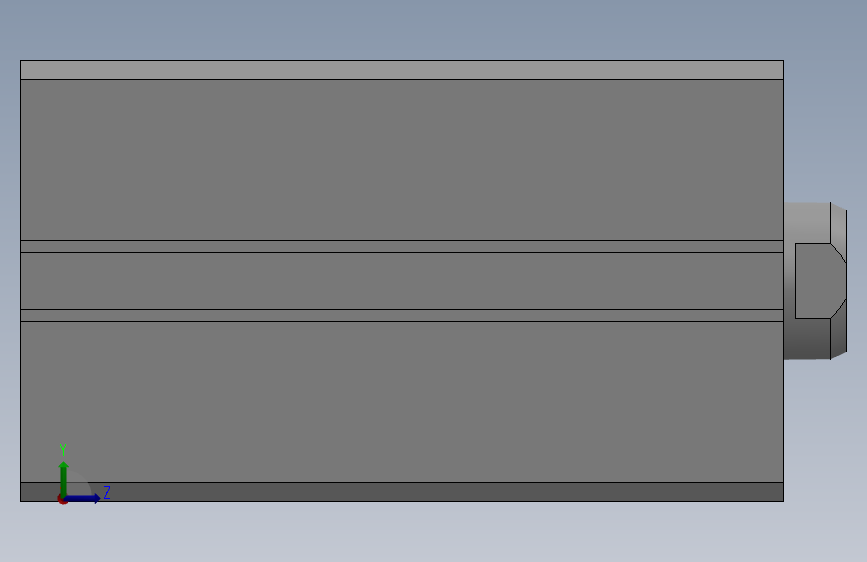Screen dimensions: 867x562
Task: Click the blue Z axis arrow of the triad
Action: tap(83, 498)
